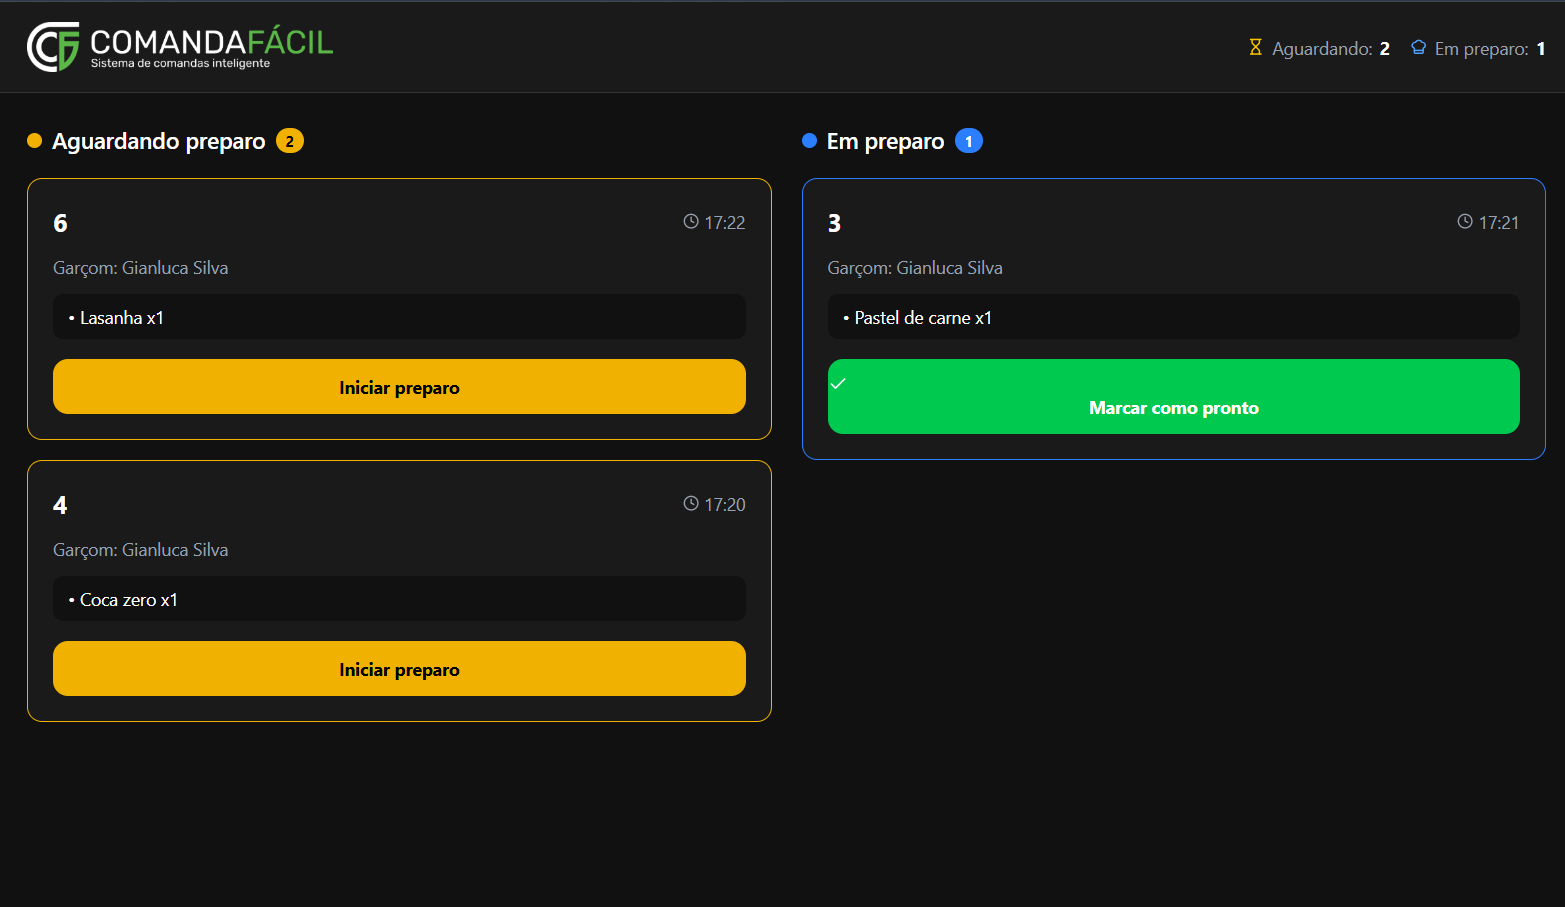Image resolution: width=1565 pixels, height=907 pixels.
Task: Click the clock icon on order 6
Action: pos(691,222)
